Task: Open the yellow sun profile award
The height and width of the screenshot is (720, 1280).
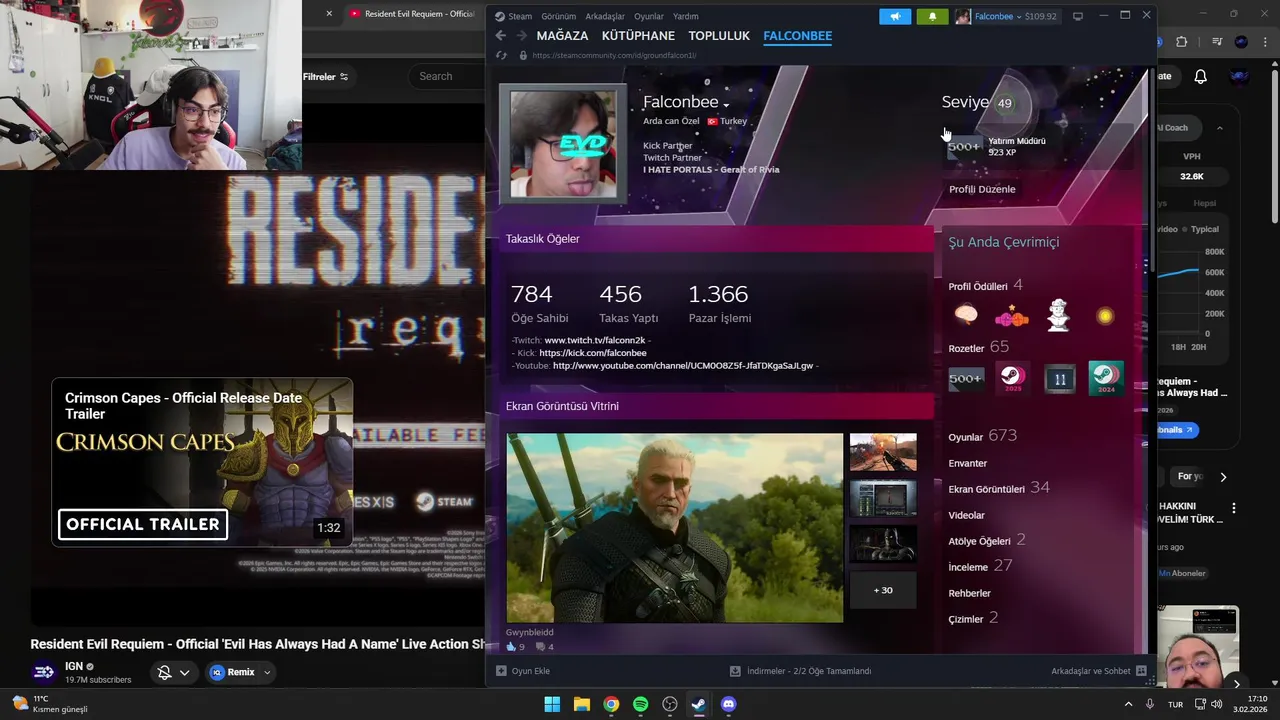Action: click(1105, 316)
